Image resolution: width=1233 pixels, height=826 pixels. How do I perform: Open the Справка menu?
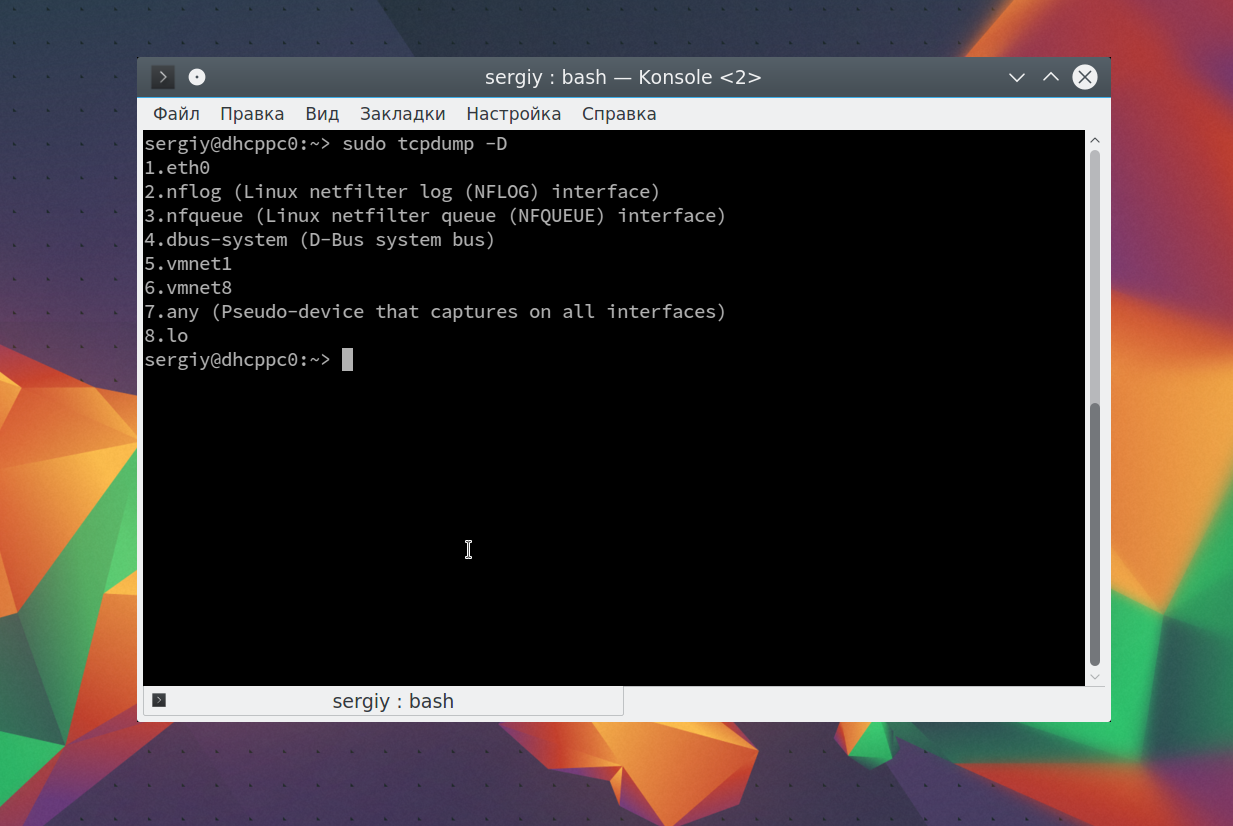(x=619, y=114)
